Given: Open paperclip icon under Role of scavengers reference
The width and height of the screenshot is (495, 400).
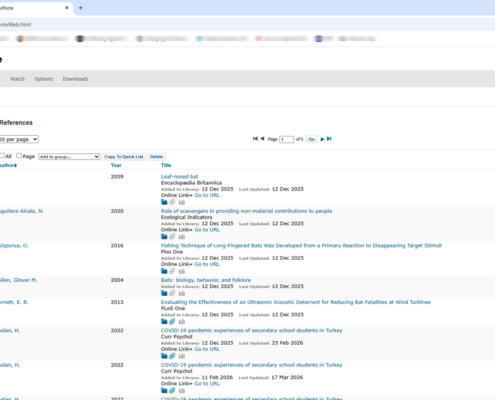Looking at the screenshot, I should click(172, 237).
